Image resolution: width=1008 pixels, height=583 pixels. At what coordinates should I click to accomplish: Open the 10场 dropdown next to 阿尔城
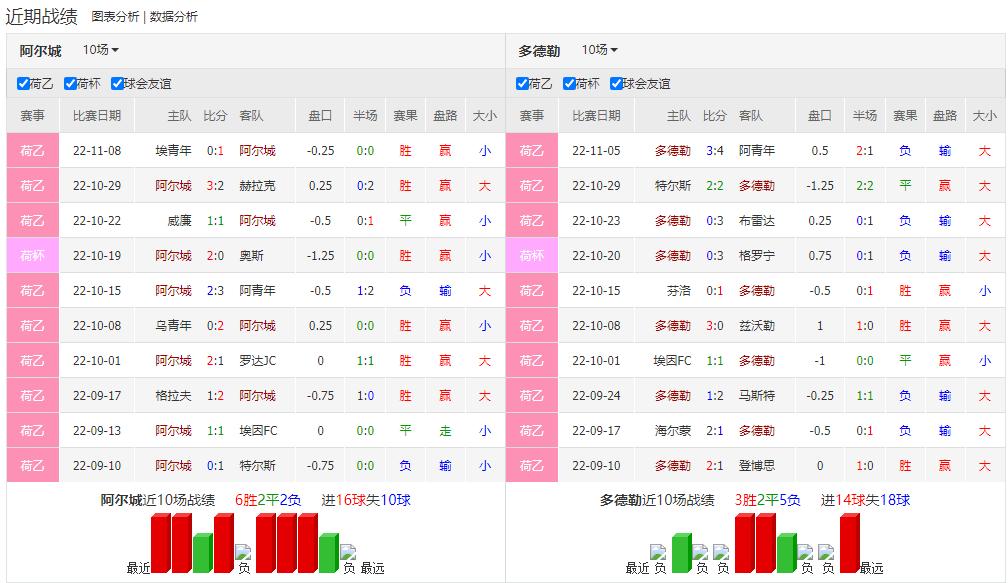coord(100,51)
